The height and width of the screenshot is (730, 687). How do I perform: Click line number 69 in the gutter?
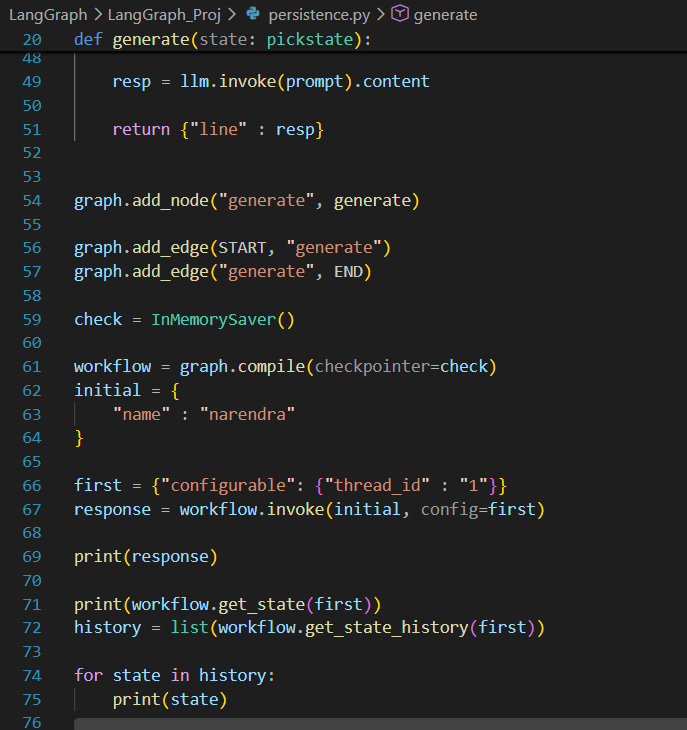[x=32, y=557]
